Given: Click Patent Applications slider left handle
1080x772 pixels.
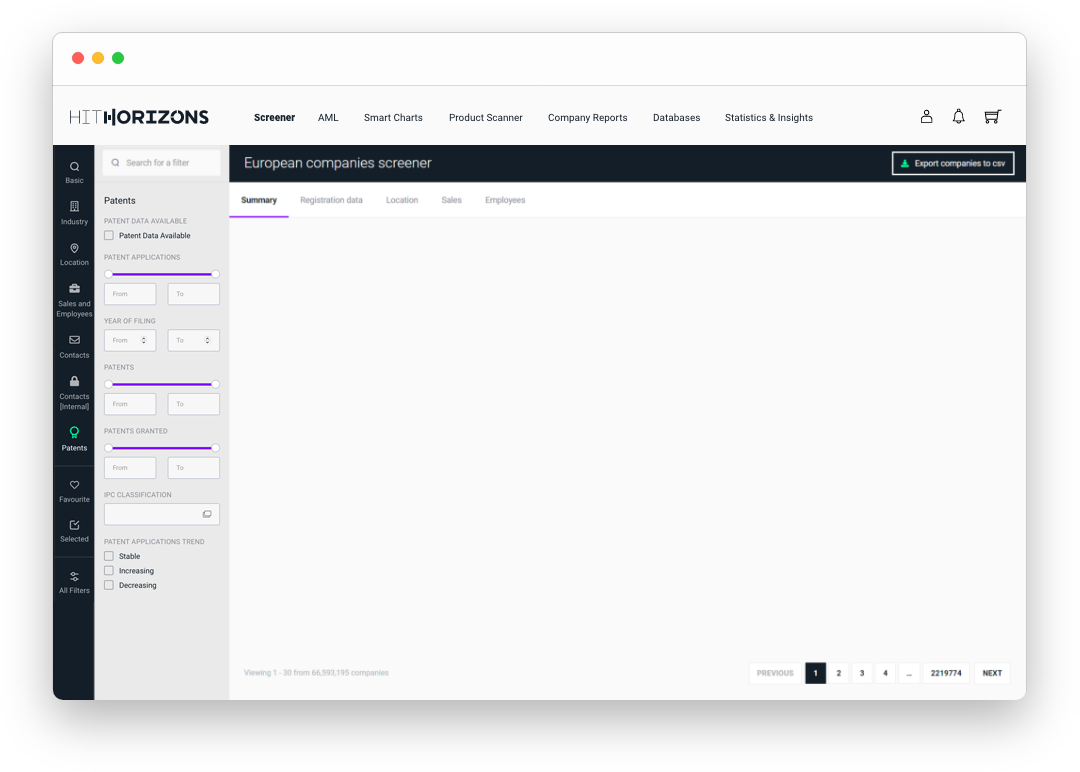Looking at the screenshot, I should [x=108, y=274].
